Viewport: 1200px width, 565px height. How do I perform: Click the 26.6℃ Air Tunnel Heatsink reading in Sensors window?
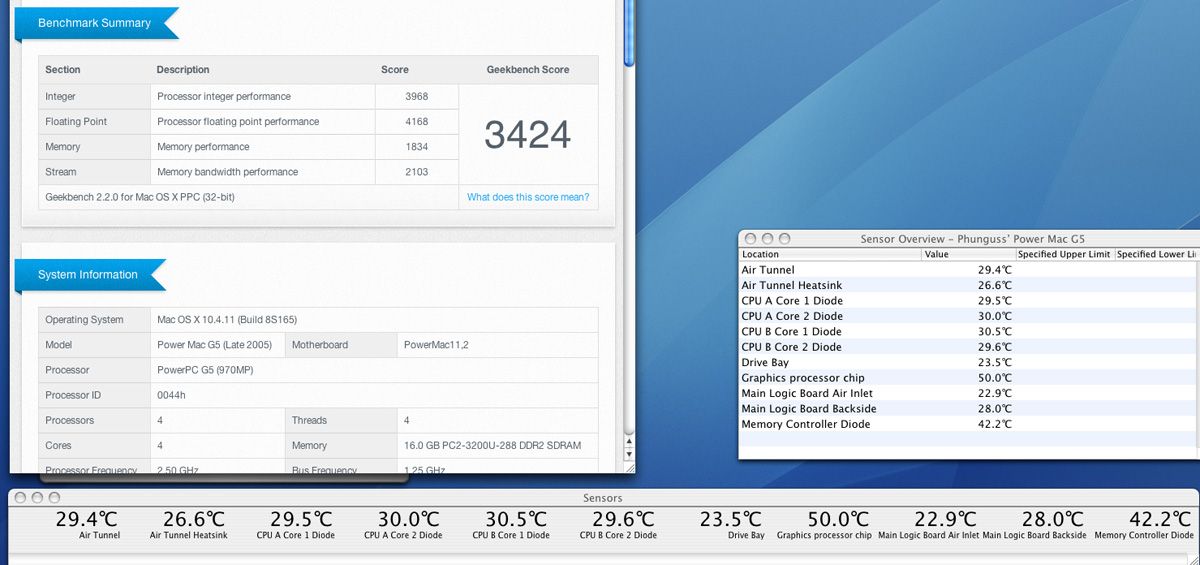click(194, 520)
